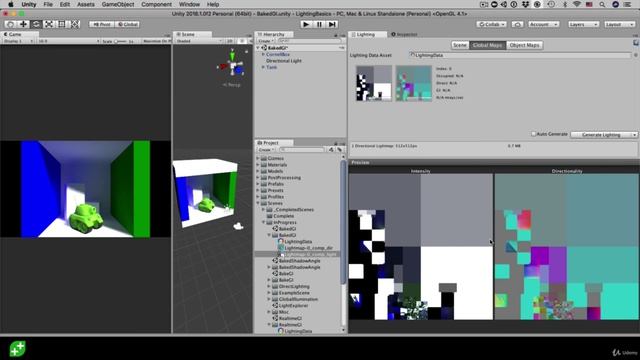Click the red X-axis cone on scene gizmo
640x360 pixels.
pos(224,66)
